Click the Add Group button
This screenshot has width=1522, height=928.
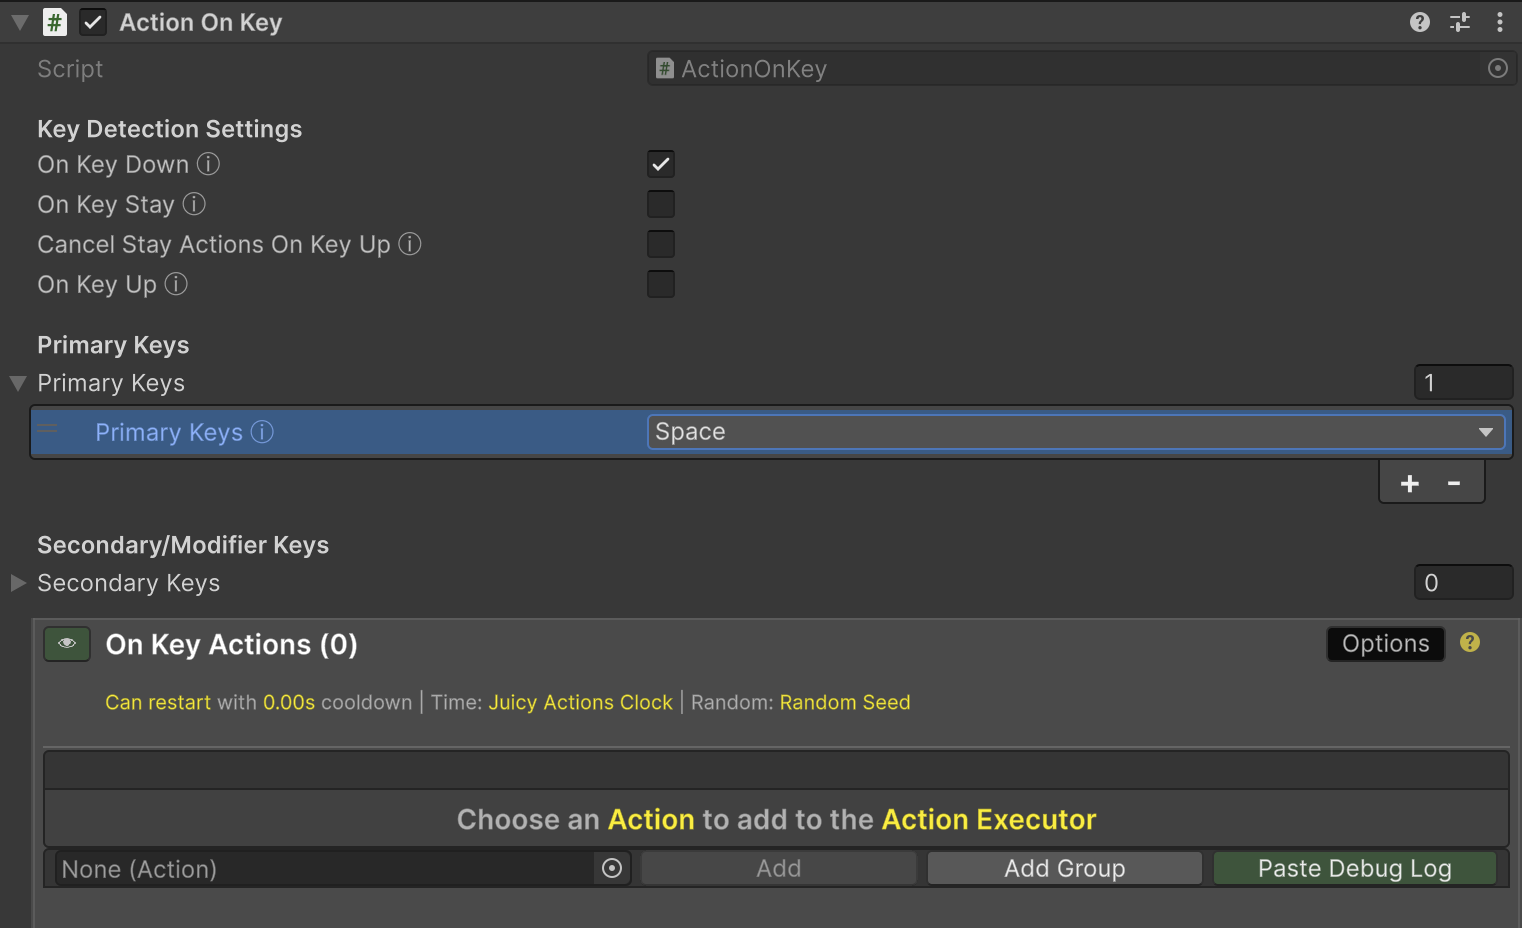(x=1064, y=868)
